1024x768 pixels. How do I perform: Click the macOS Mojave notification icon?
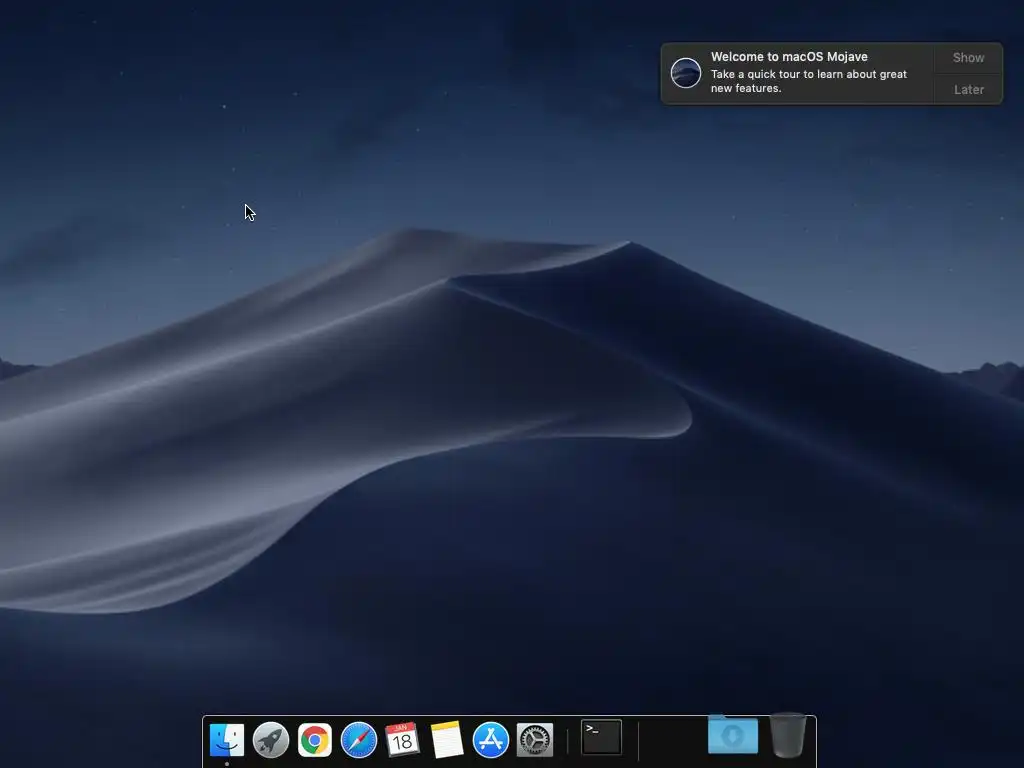[x=686, y=72]
